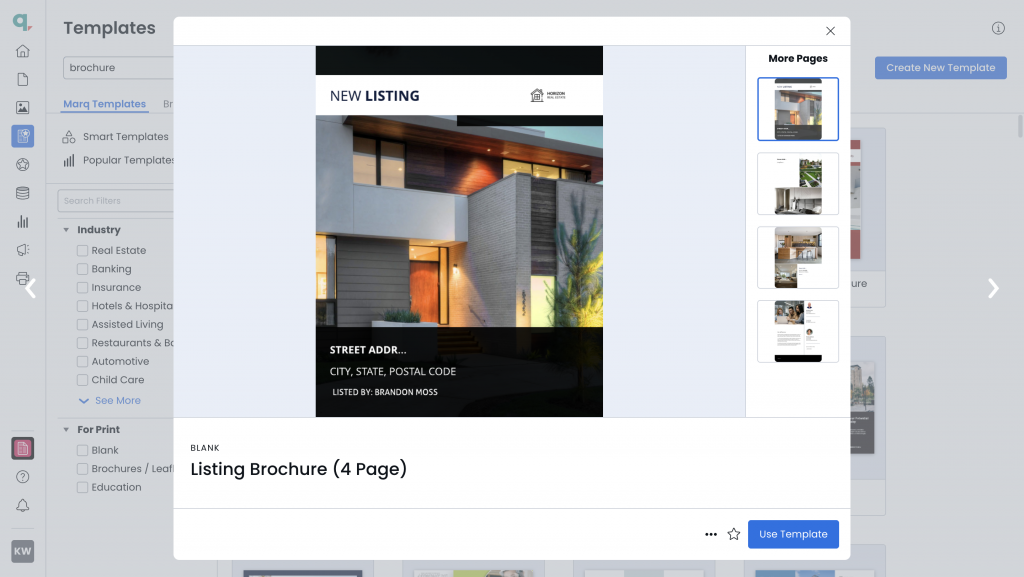The width and height of the screenshot is (1024, 577).
Task: Select the Print icon in the sidebar
Action: pyautogui.click(x=22, y=277)
